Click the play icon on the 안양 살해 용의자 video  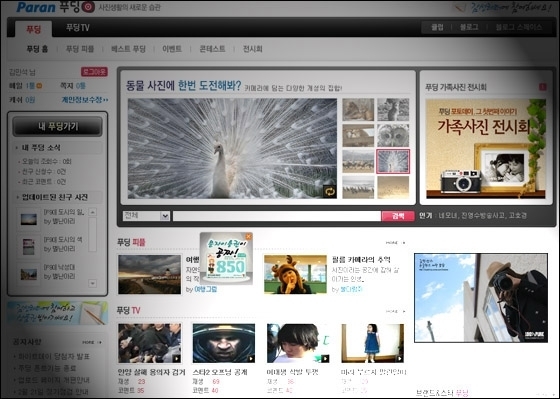(176, 358)
